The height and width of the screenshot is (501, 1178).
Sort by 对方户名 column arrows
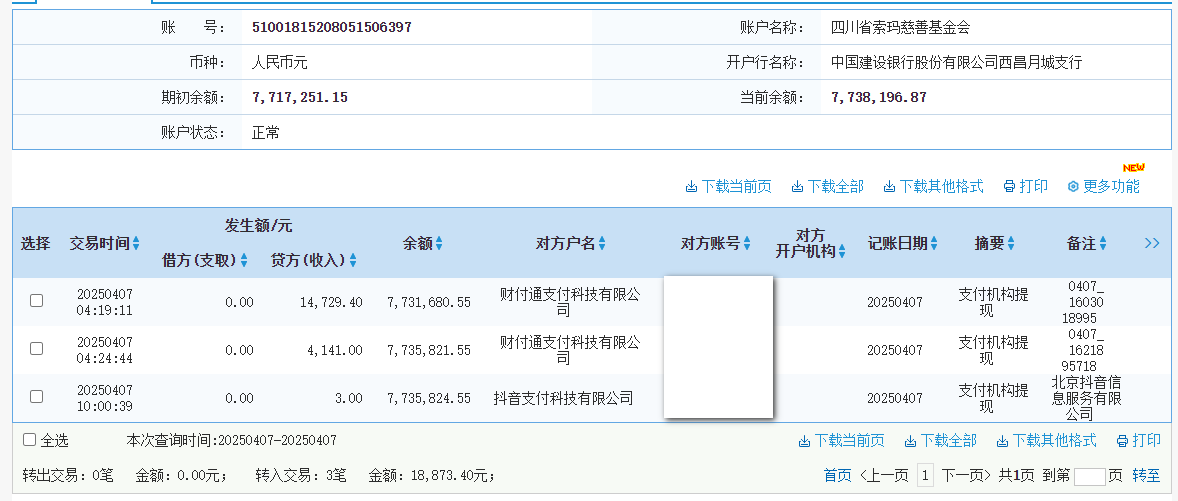point(602,243)
